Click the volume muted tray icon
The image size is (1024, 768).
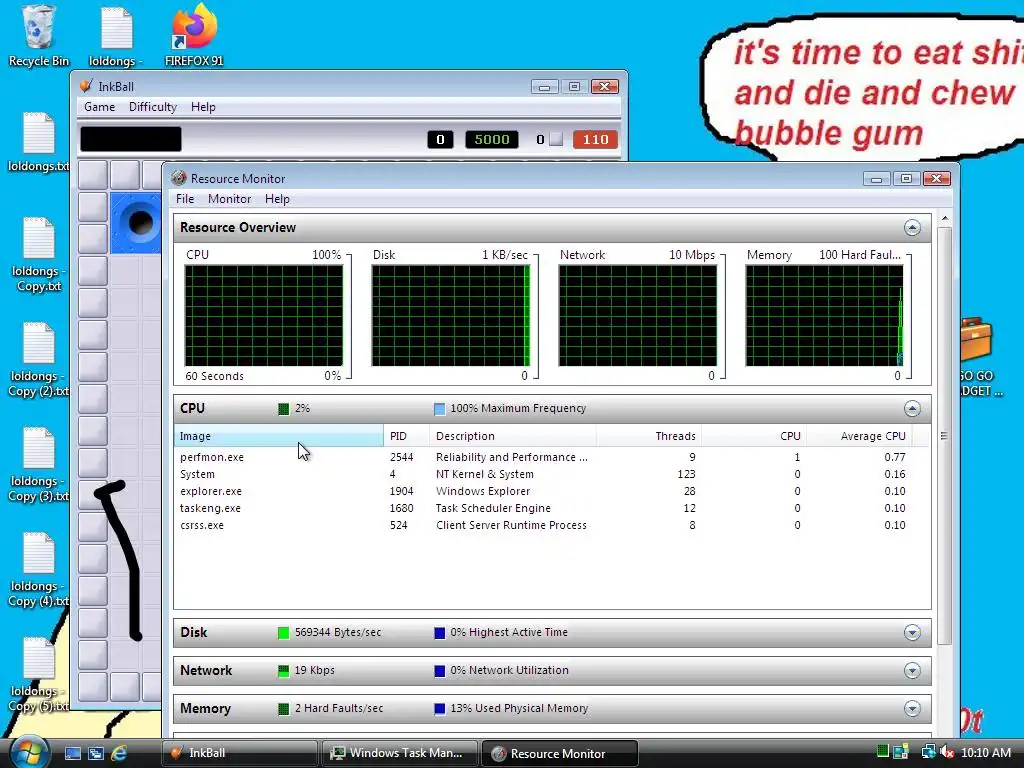947,752
